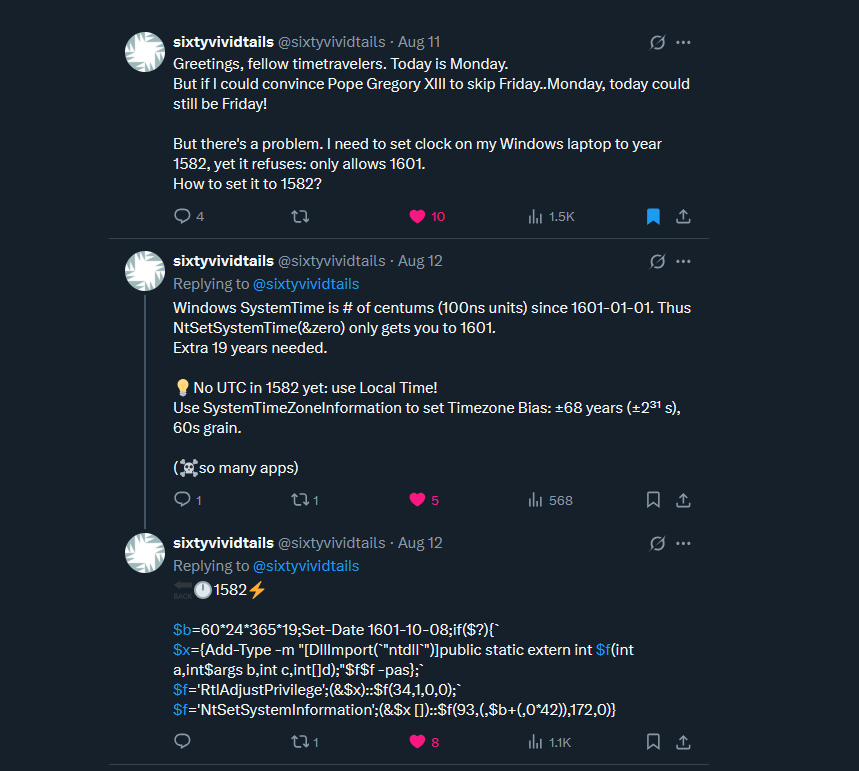
Task: Open more options on the second tweet
Action: pos(684,261)
